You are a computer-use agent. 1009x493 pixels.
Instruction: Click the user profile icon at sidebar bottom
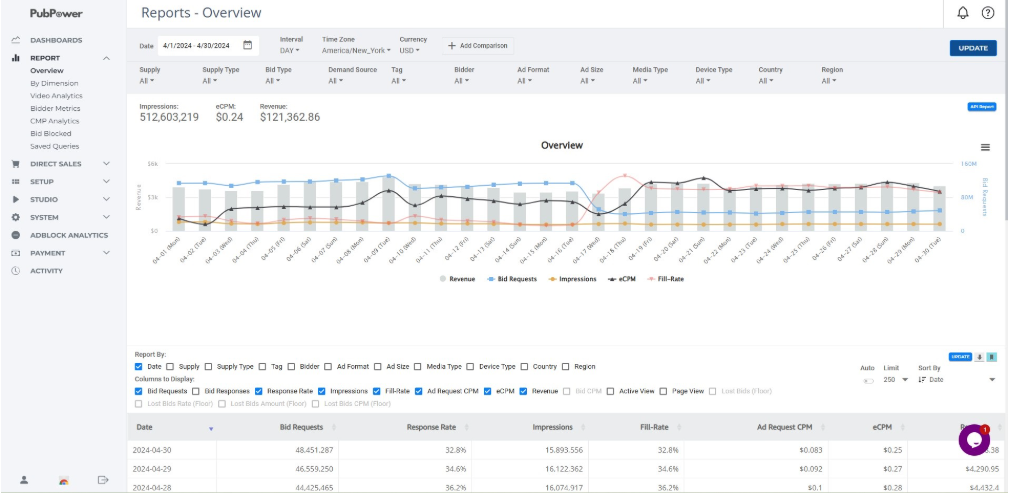[x=24, y=480]
